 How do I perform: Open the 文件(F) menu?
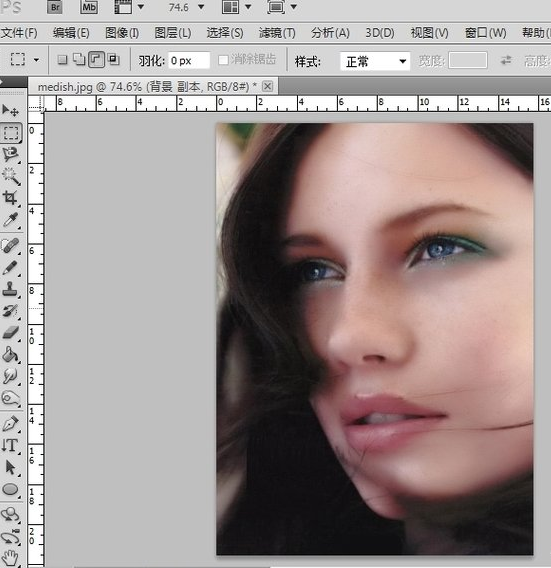[x=19, y=33]
